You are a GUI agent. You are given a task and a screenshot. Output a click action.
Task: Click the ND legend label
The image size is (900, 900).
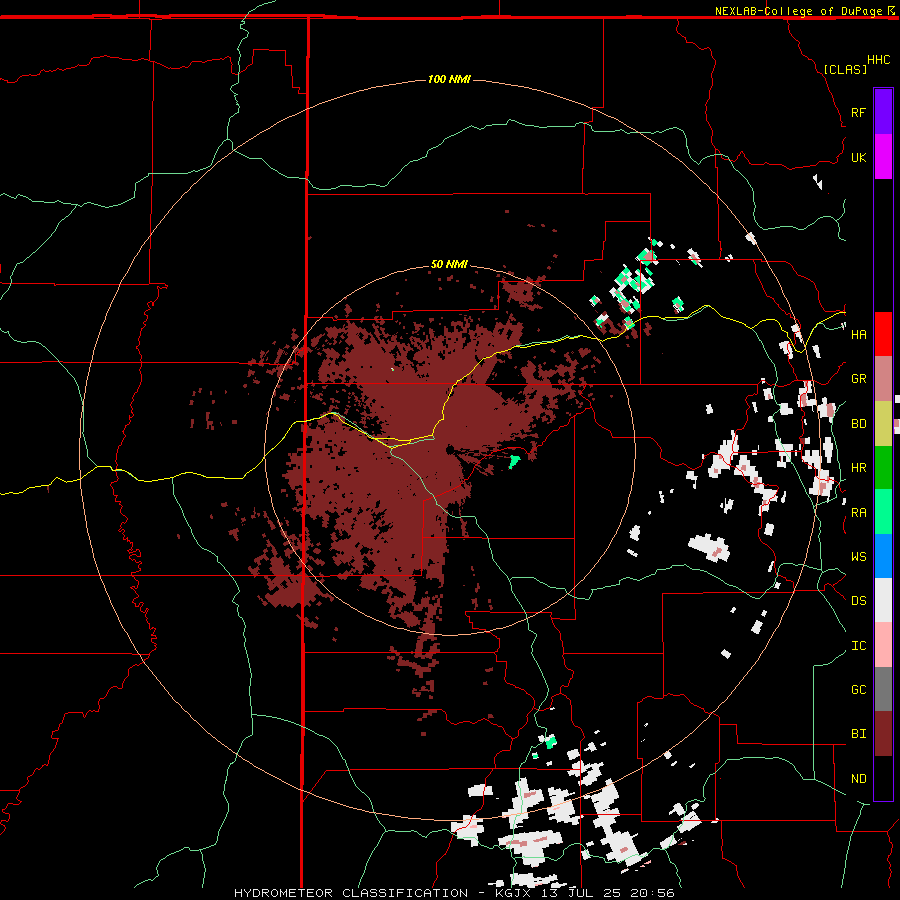click(858, 779)
